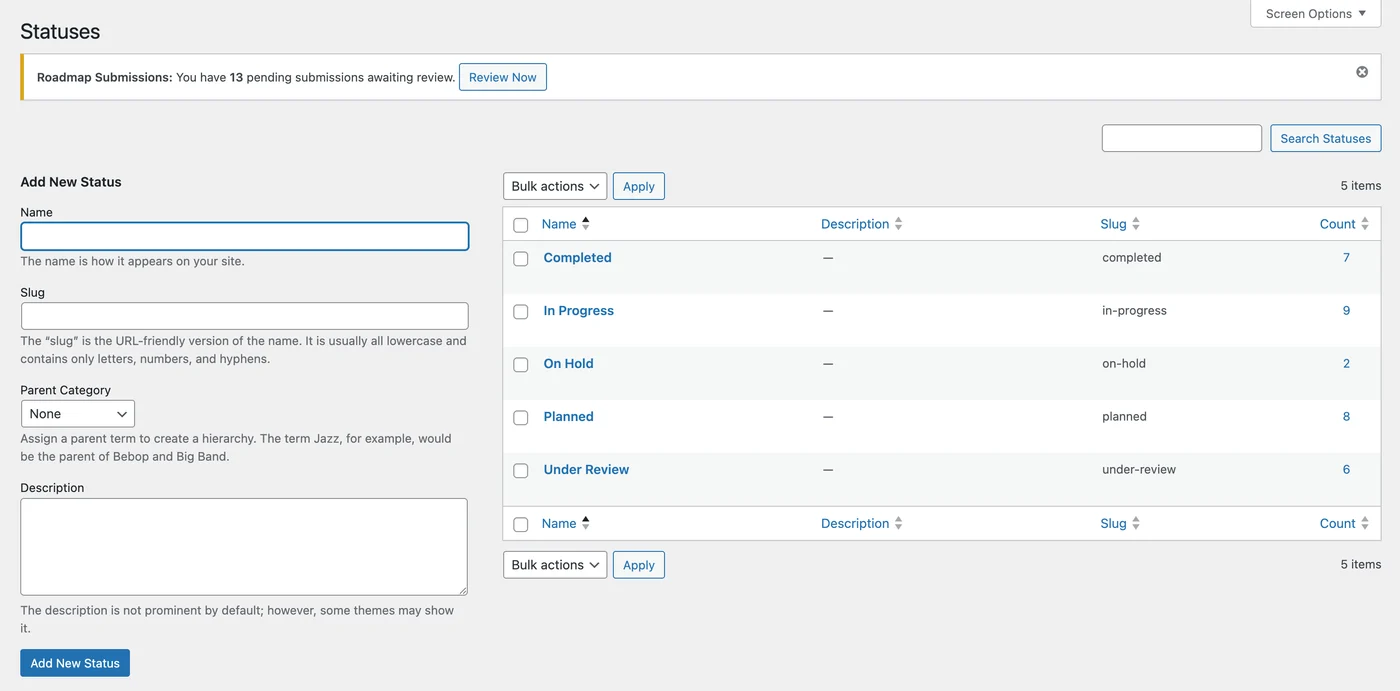Open the Under Review status link
The width and height of the screenshot is (1400, 691).
pyautogui.click(x=587, y=469)
